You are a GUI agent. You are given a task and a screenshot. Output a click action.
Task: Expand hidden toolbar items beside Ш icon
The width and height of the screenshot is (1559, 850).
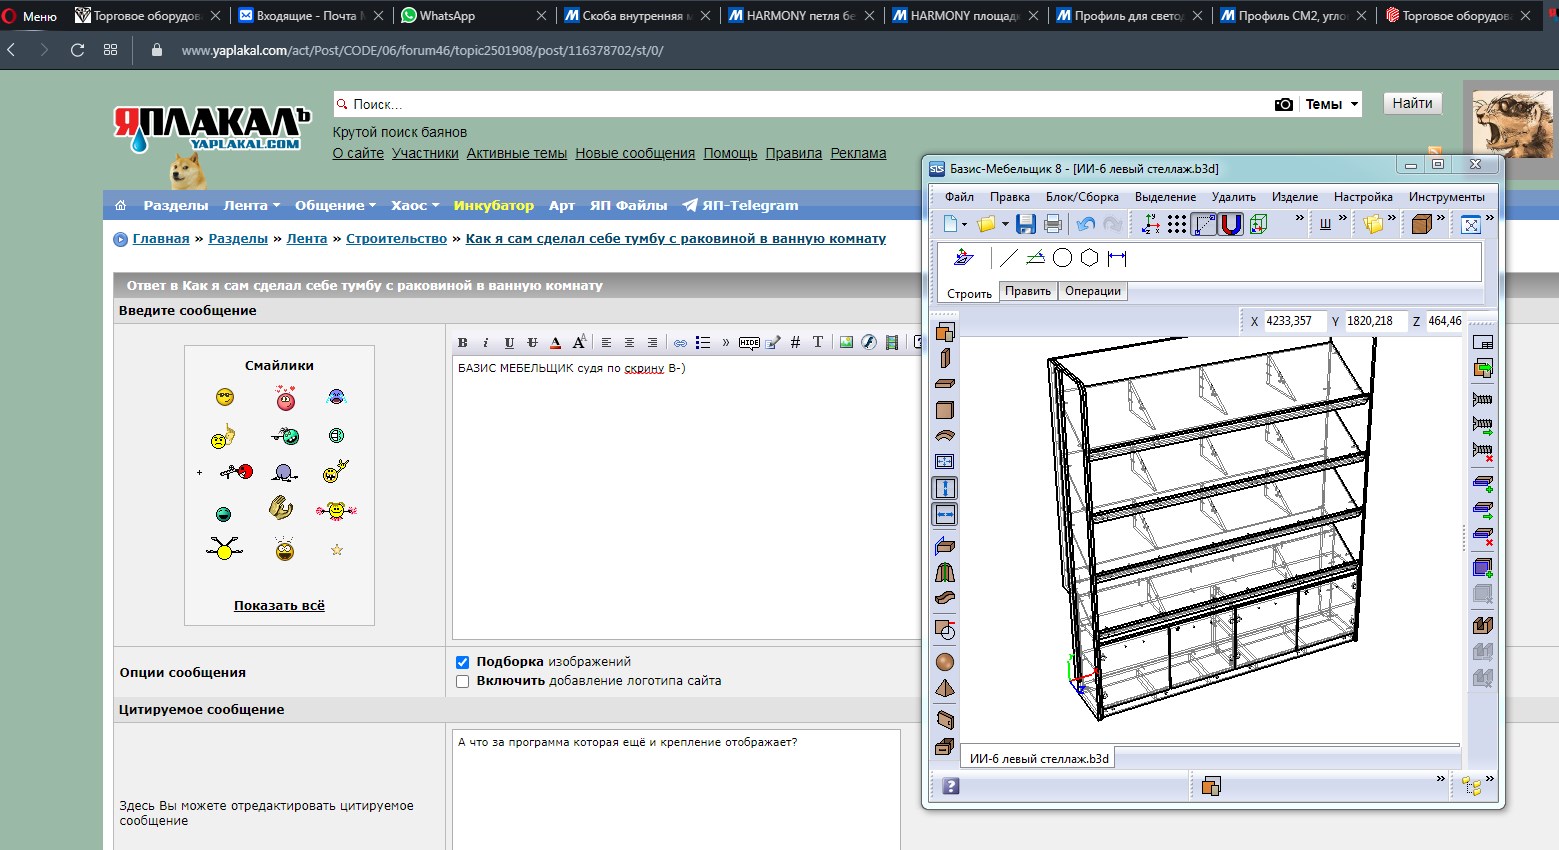pos(1342,218)
